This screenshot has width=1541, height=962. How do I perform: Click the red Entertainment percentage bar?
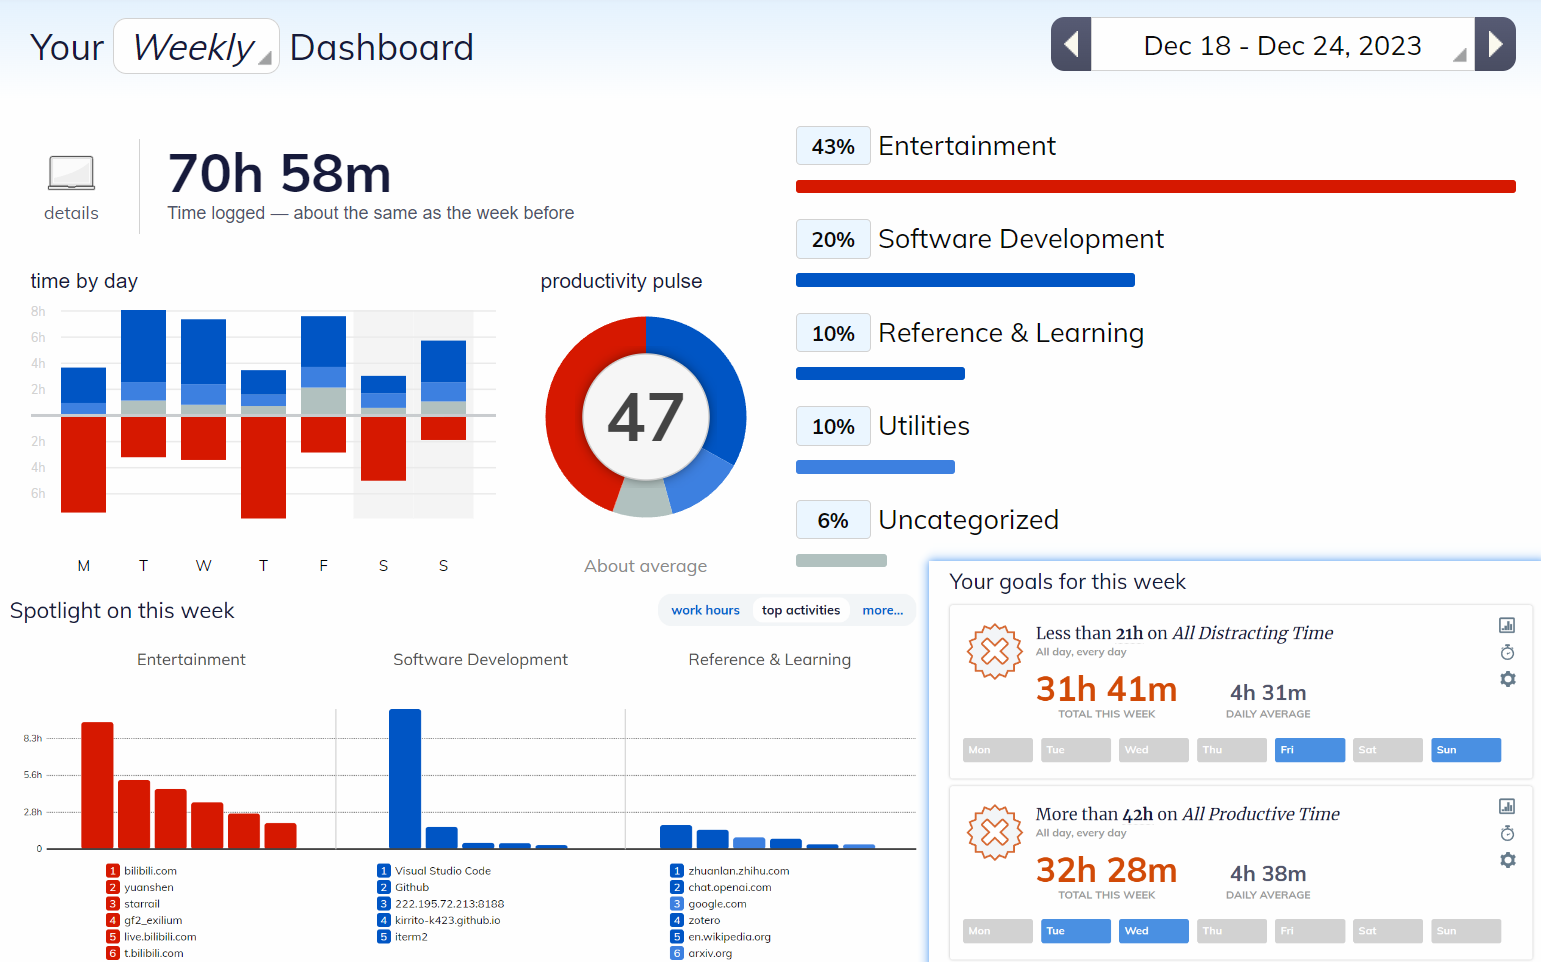(1155, 187)
